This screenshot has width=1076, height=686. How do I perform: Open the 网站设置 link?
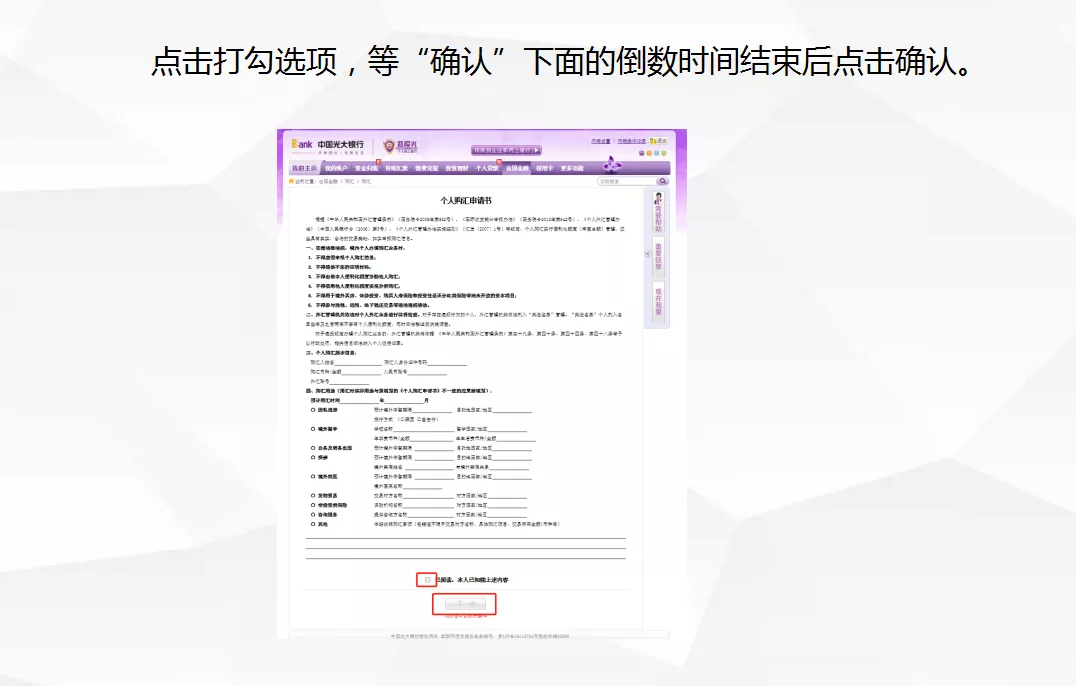tap(600, 141)
